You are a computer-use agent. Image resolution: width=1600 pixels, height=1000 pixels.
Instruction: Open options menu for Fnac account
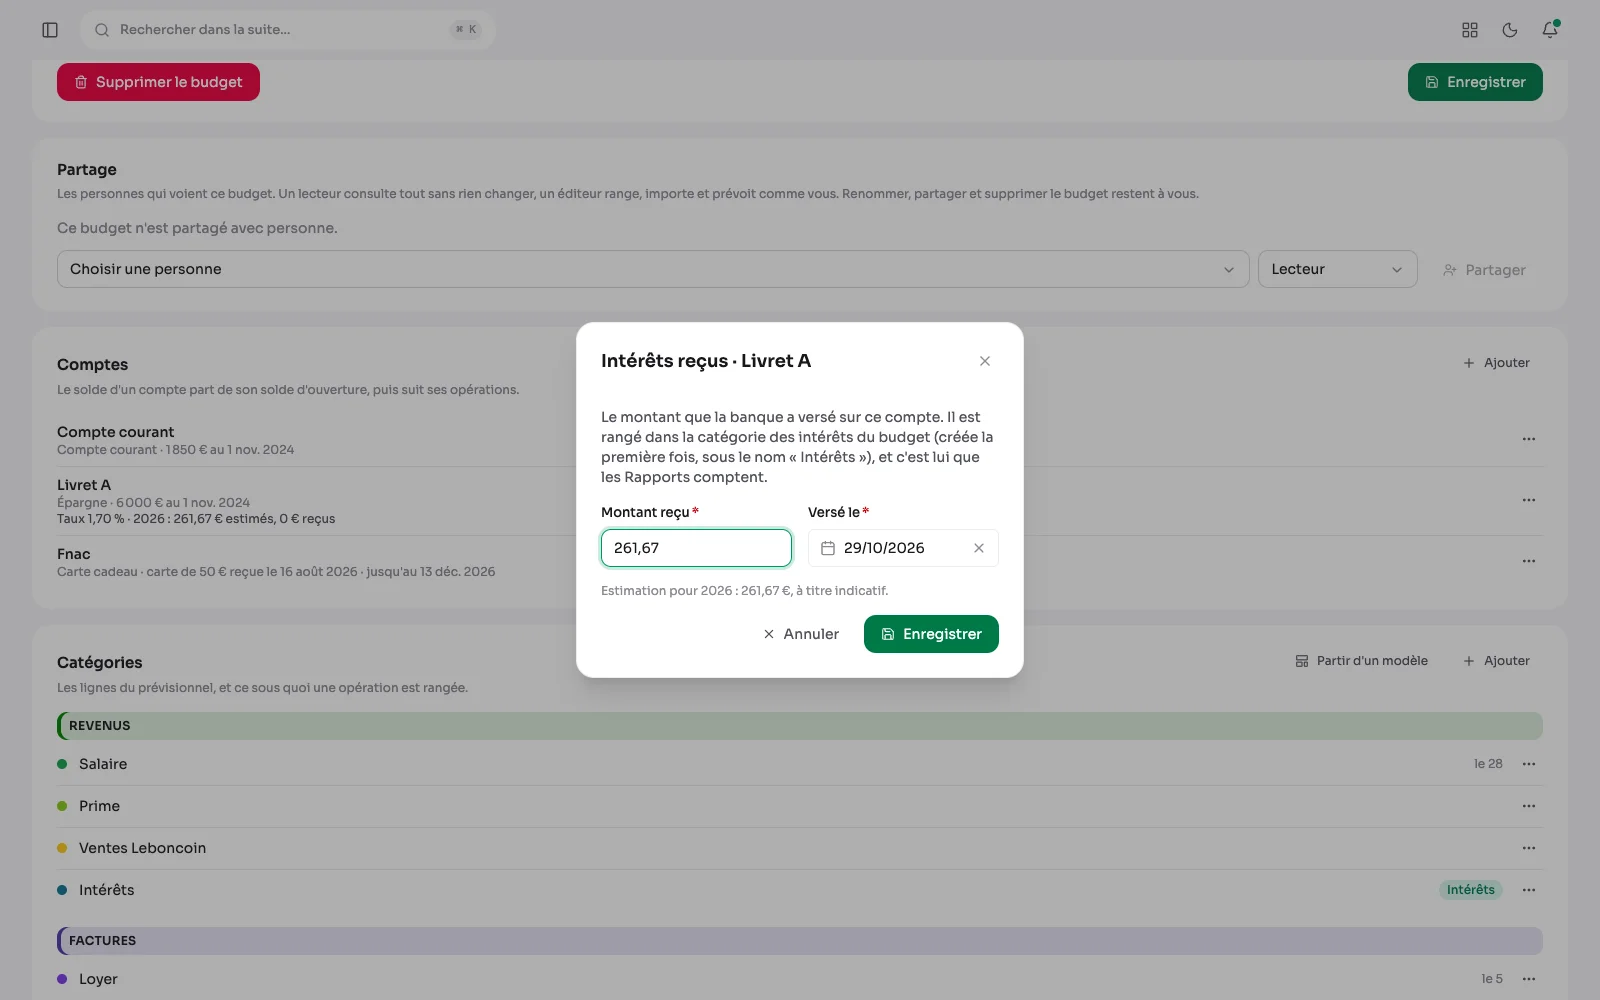[1529, 561]
